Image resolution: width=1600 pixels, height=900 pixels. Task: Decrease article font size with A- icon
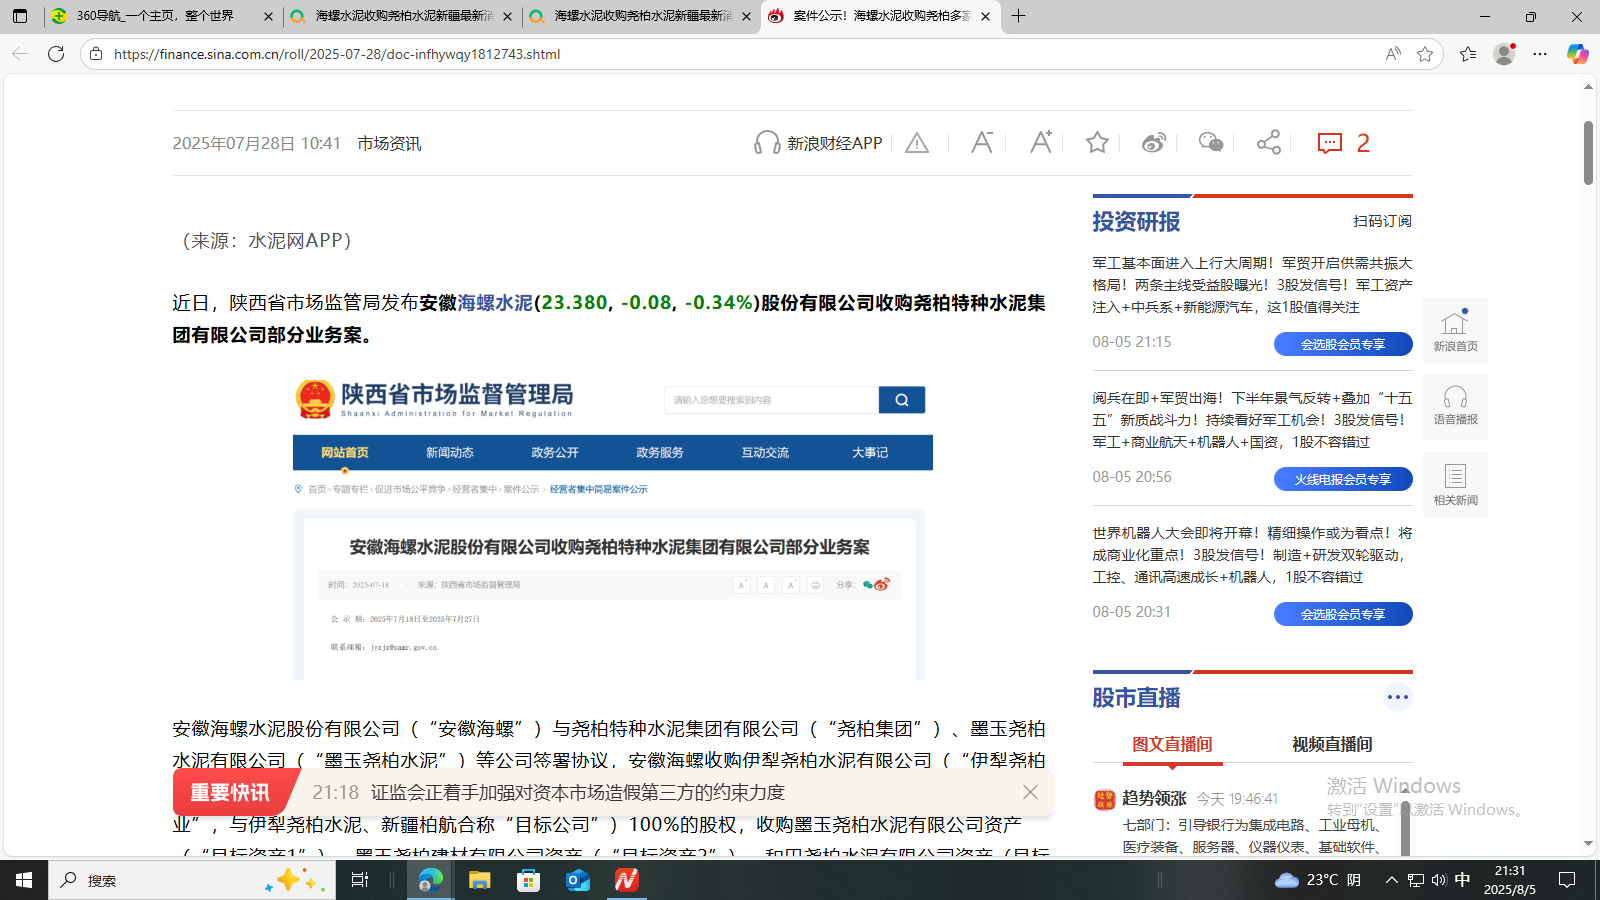coord(982,143)
